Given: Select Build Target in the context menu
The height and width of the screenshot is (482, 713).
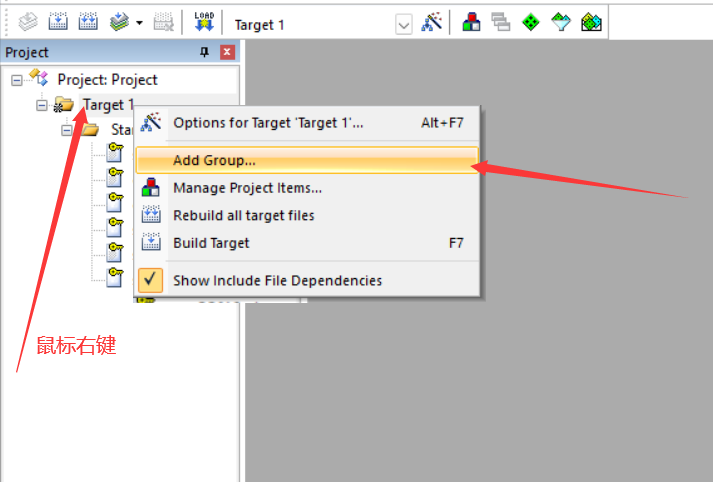Looking at the screenshot, I should coord(307,243).
